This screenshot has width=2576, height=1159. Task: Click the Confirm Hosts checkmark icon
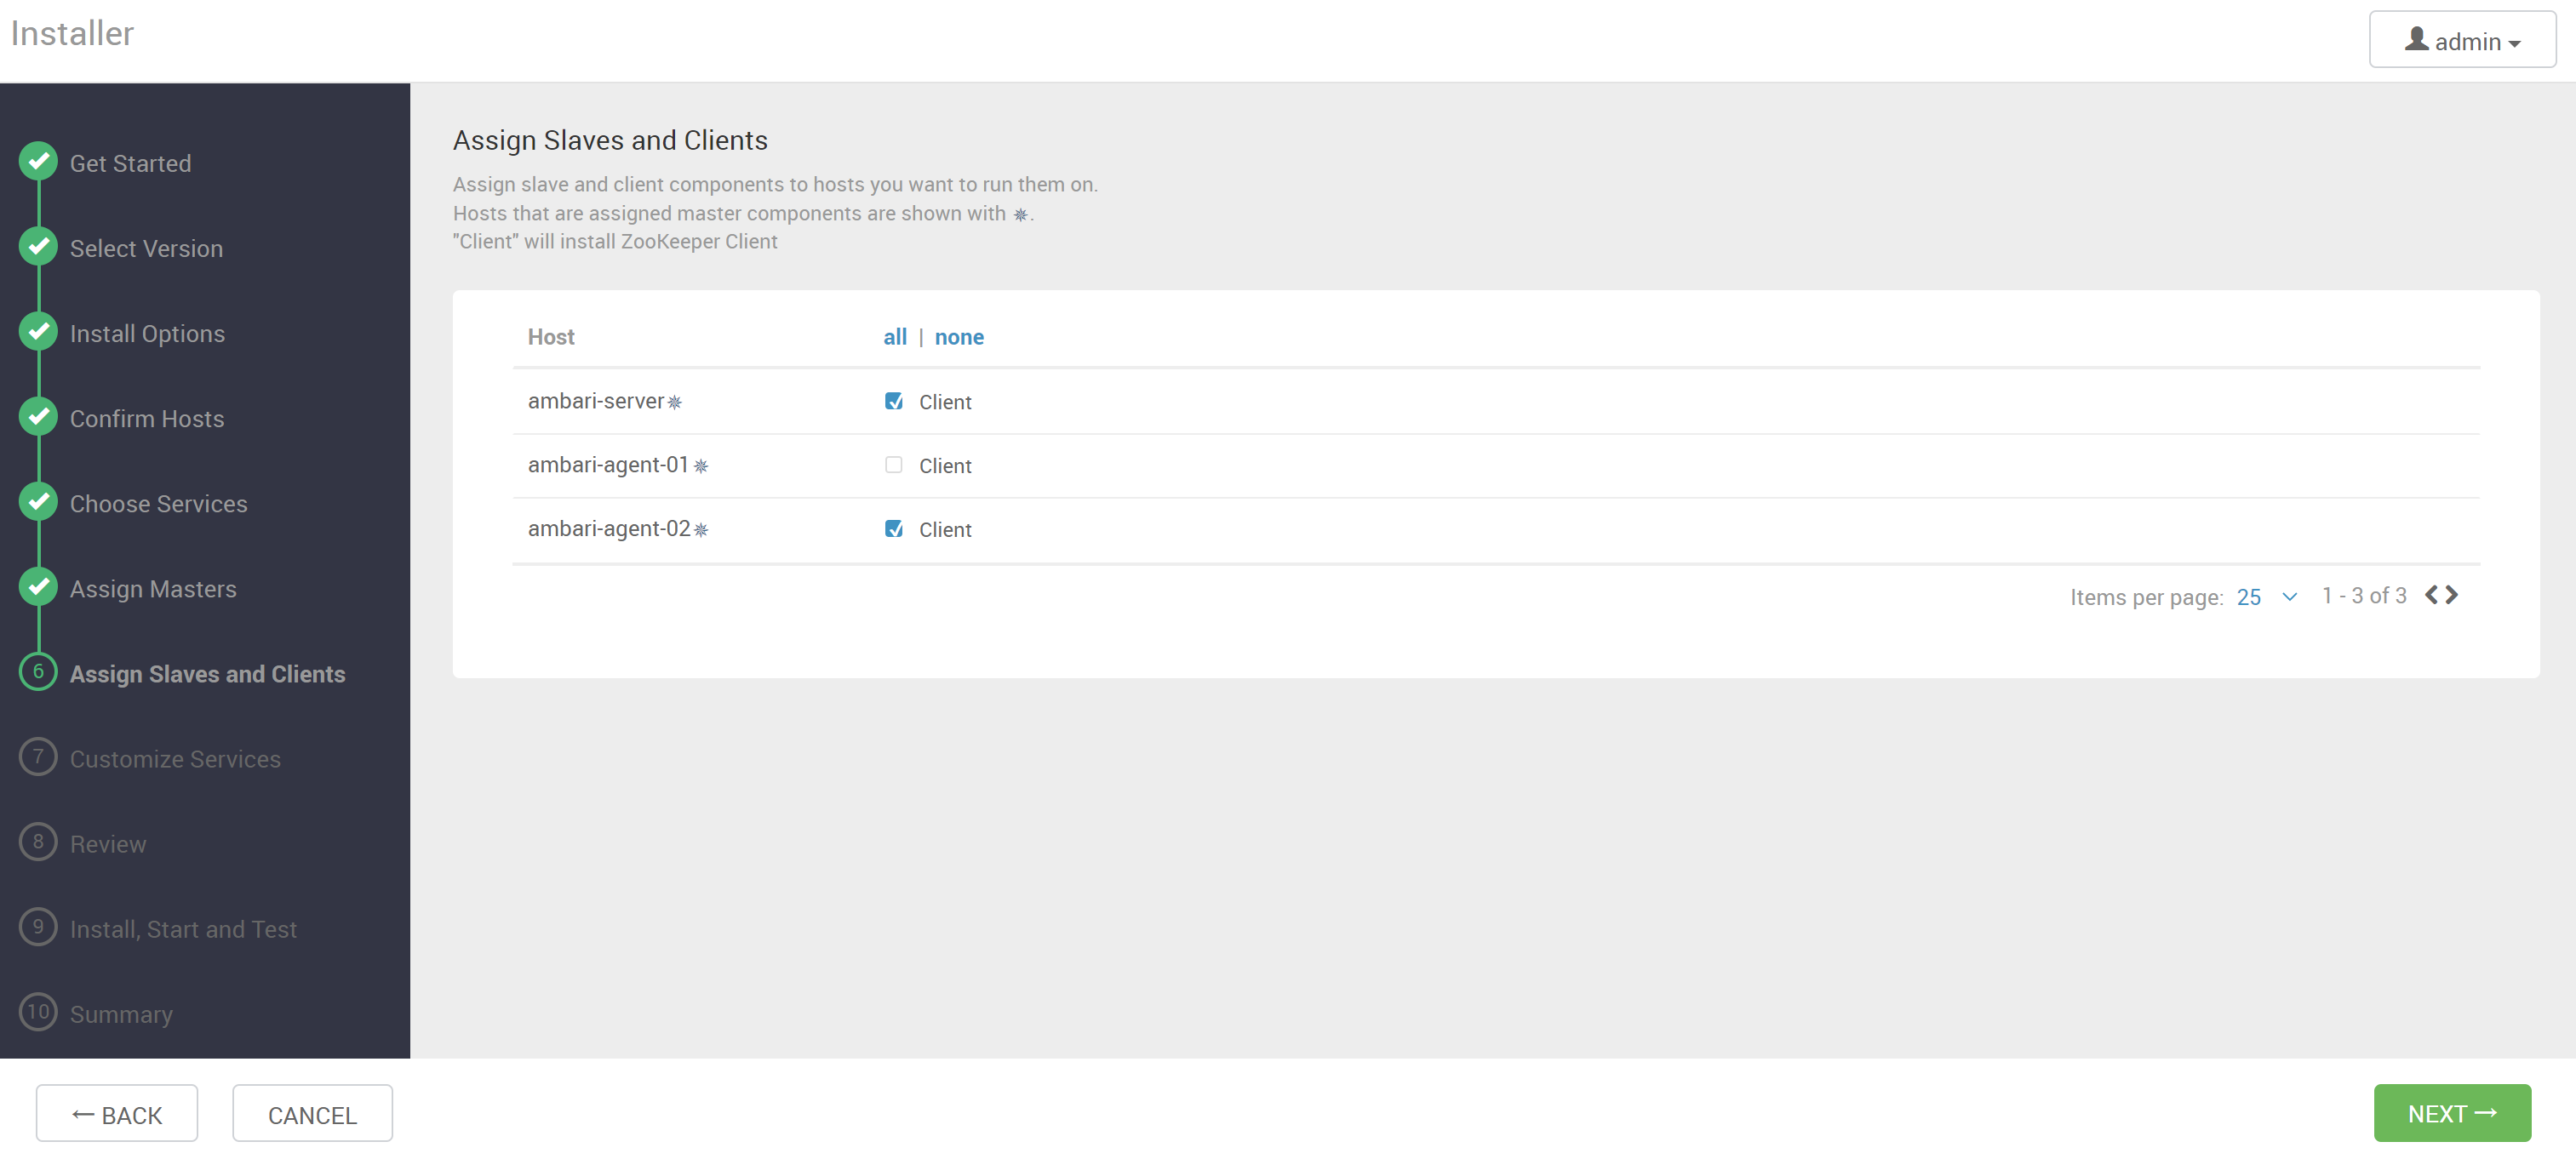coord(38,417)
